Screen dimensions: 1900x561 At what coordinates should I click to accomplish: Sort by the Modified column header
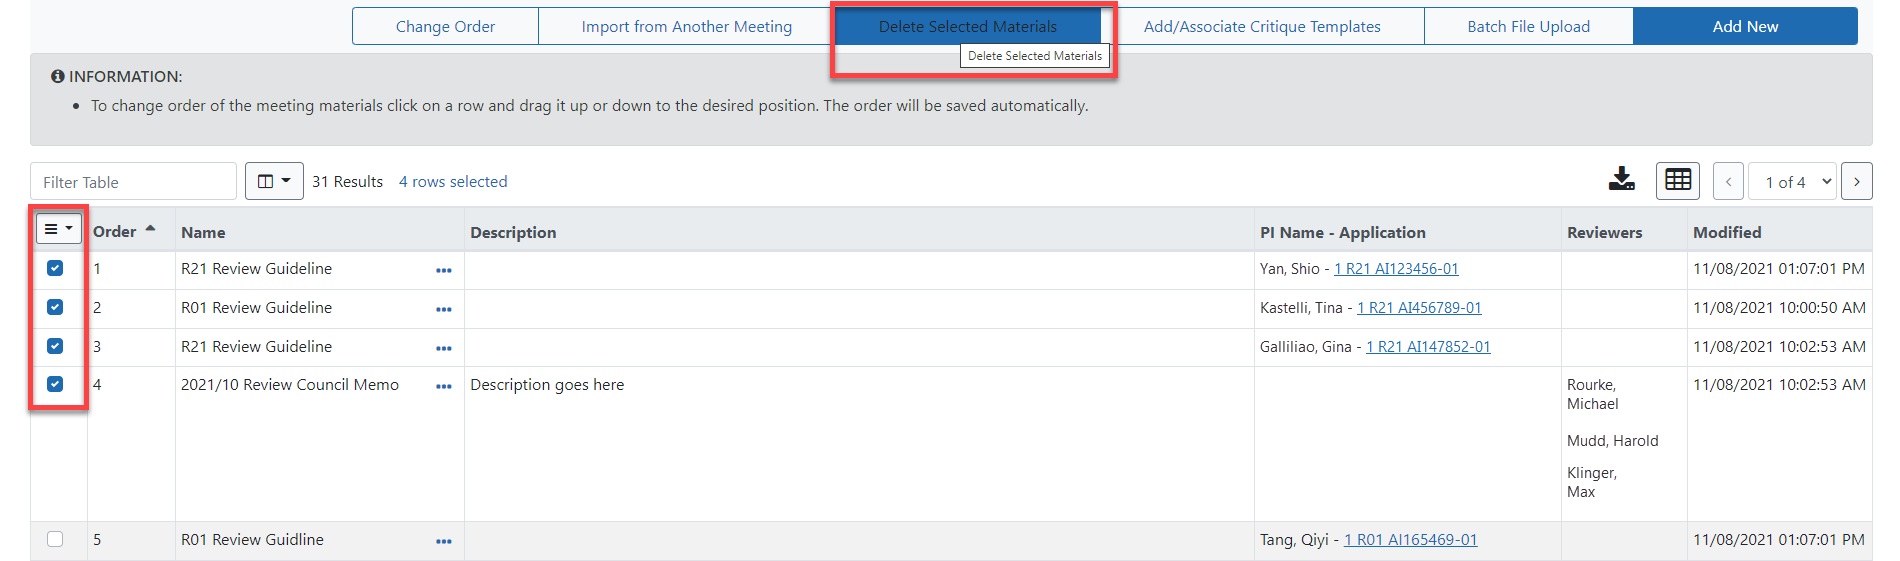tap(1727, 232)
